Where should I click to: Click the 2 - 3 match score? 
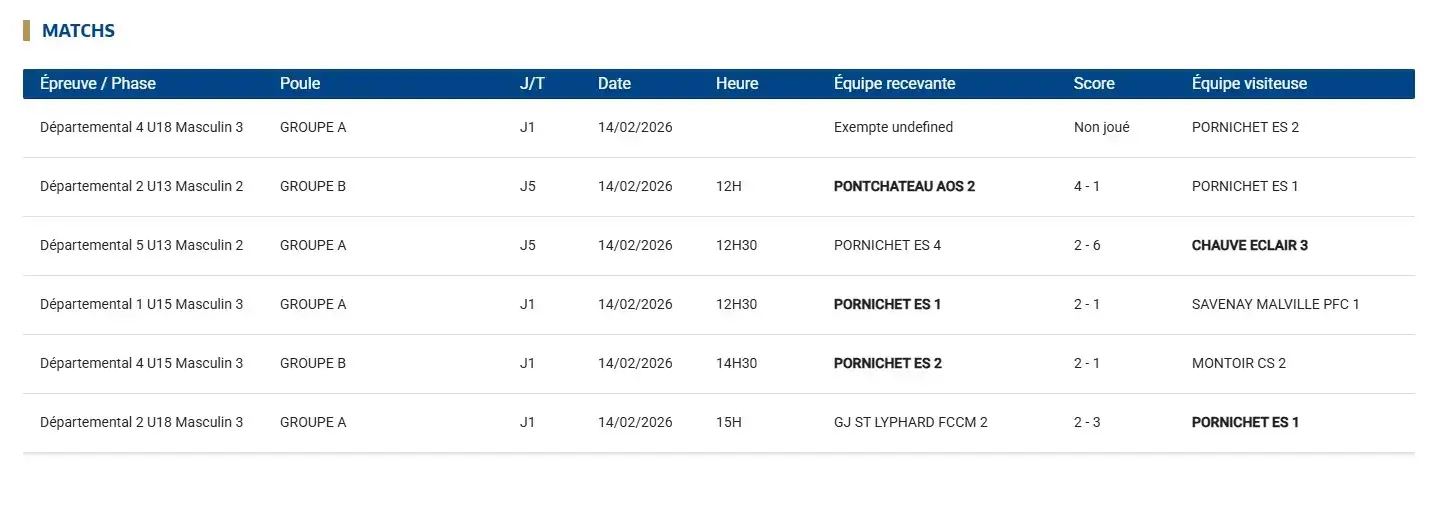coord(1086,423)
